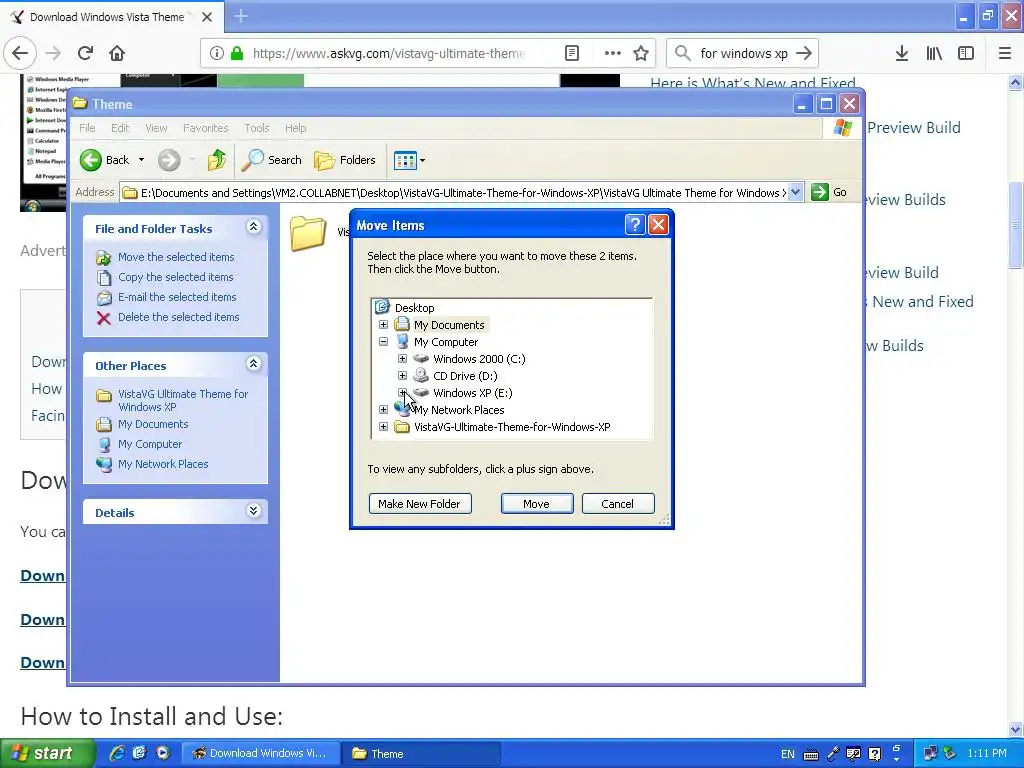Click the Up folder icon in Explorer

click(216, 160)
